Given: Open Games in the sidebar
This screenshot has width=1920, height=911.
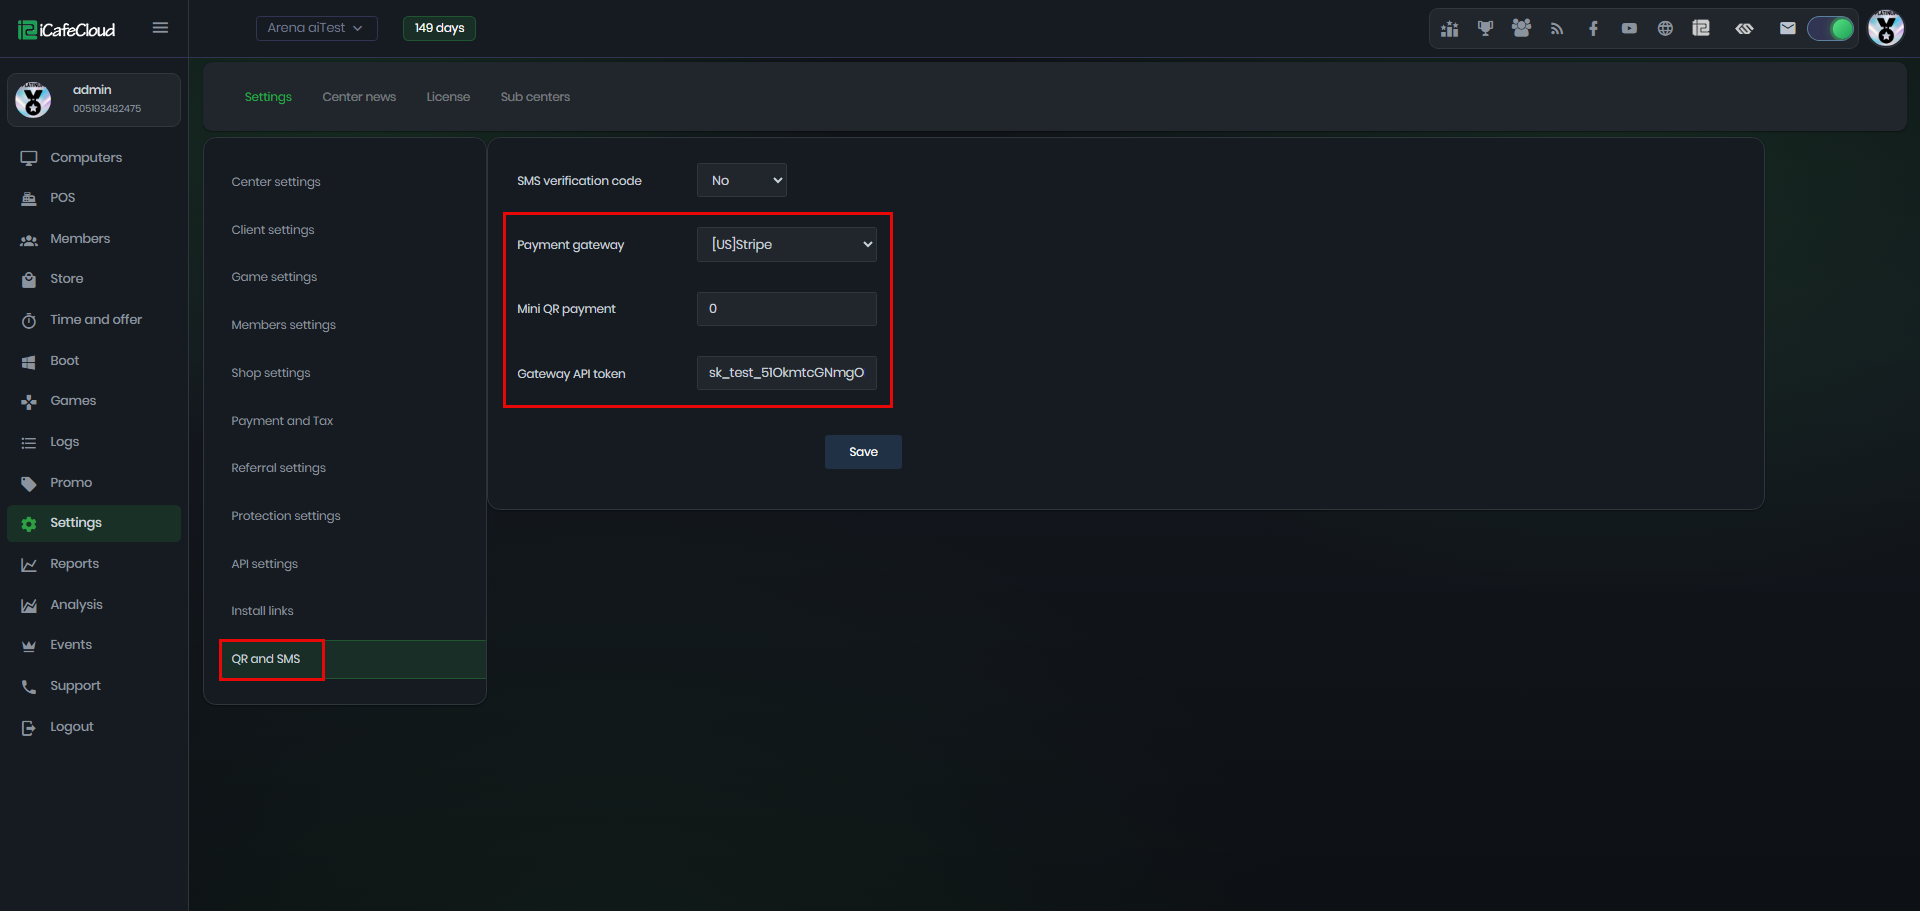Looking at the screenshot, I should click(x=94, y=401).
